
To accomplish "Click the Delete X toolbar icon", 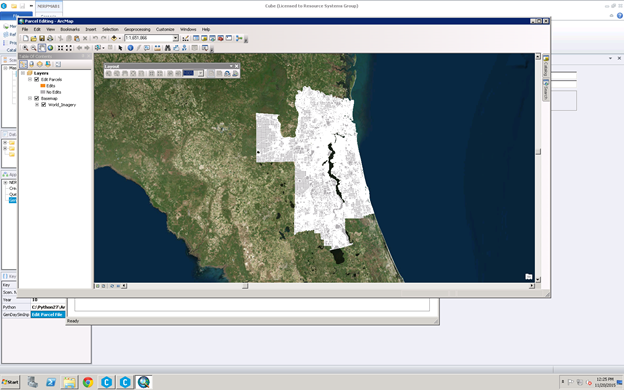I will tap(85, 38).
